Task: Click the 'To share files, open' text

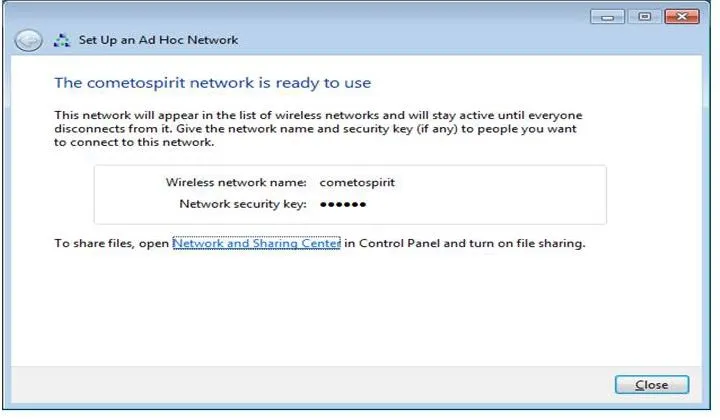Action: 112,243
